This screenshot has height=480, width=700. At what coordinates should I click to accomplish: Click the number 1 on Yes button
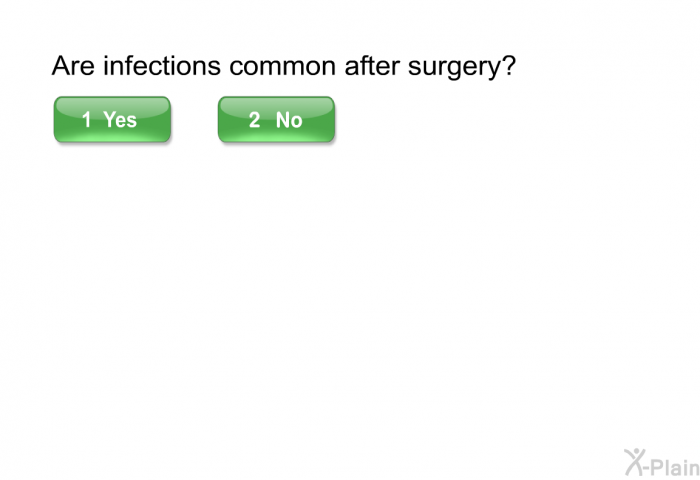[x=87, y=120]
